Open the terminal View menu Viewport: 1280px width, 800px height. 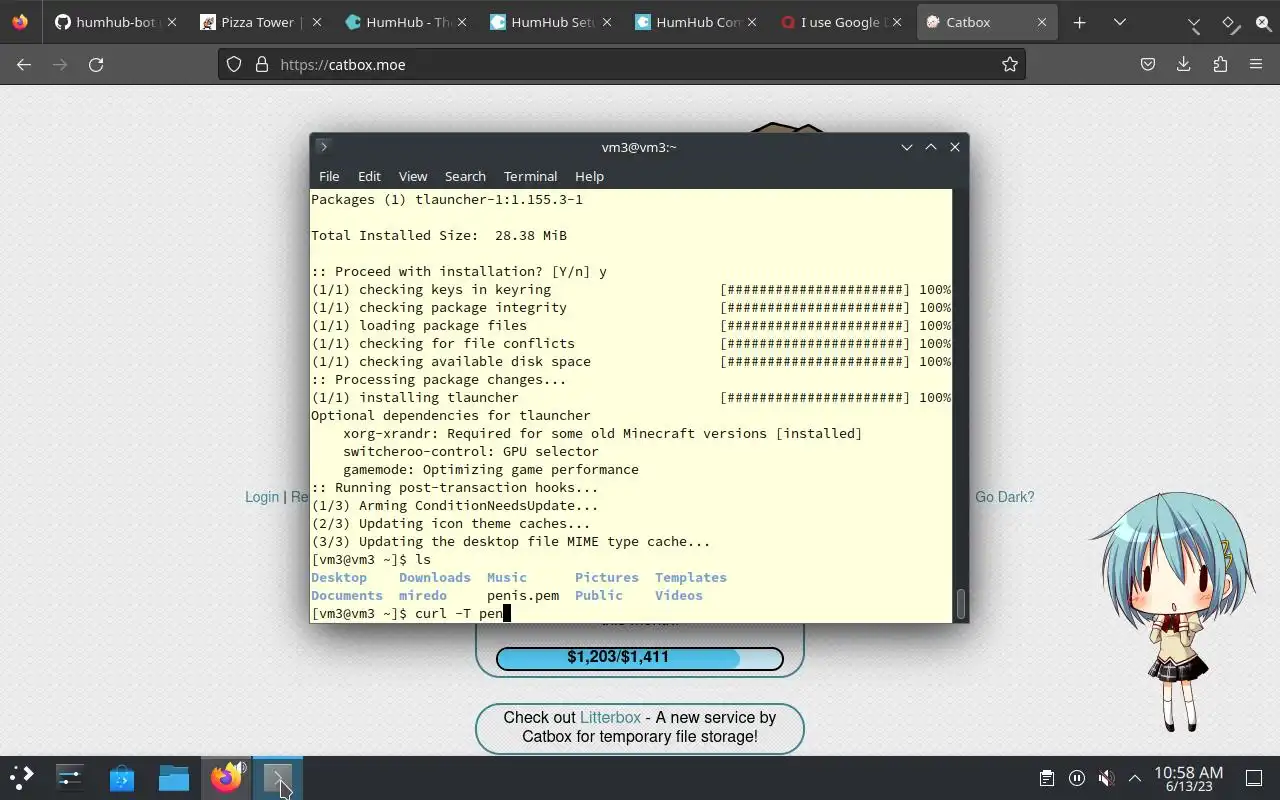coord(413,176)
